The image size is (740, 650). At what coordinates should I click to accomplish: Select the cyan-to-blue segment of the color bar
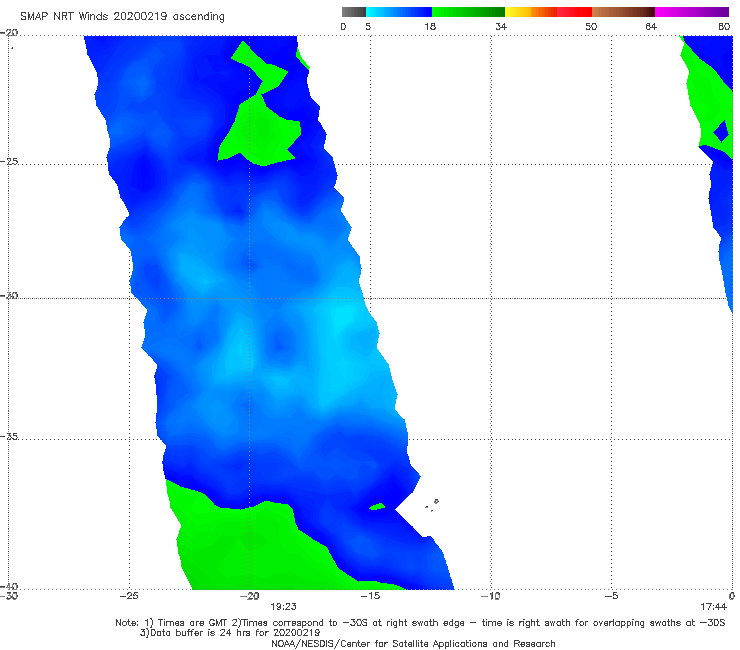click(x=399, y=12)
